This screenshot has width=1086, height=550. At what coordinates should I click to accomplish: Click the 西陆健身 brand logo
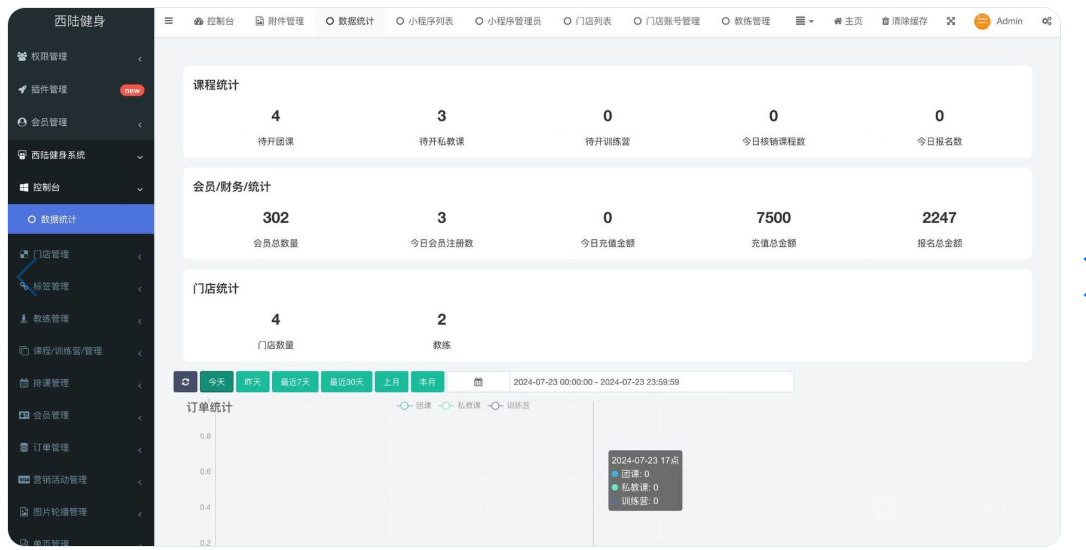pyautogui.click(x=80, y=21)
